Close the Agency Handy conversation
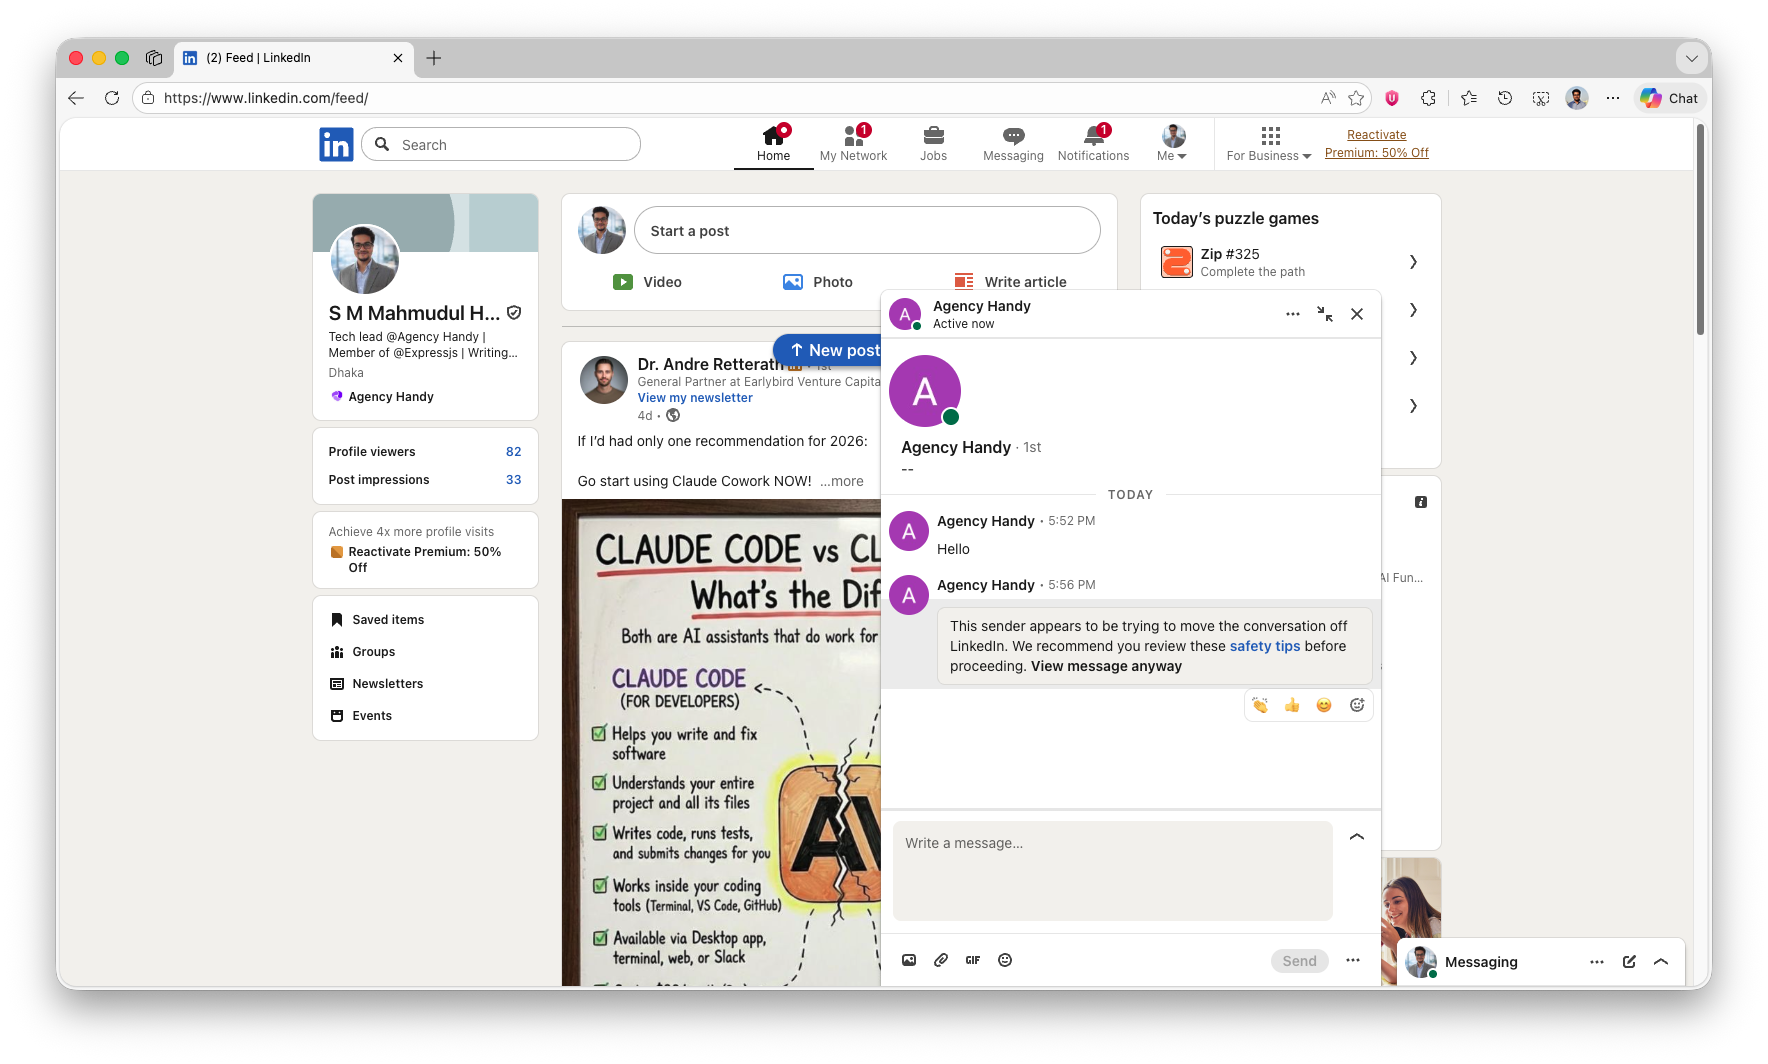Image resolution: width=1768 pixels, height=1064 pixels. click(x=1357, y=314)
